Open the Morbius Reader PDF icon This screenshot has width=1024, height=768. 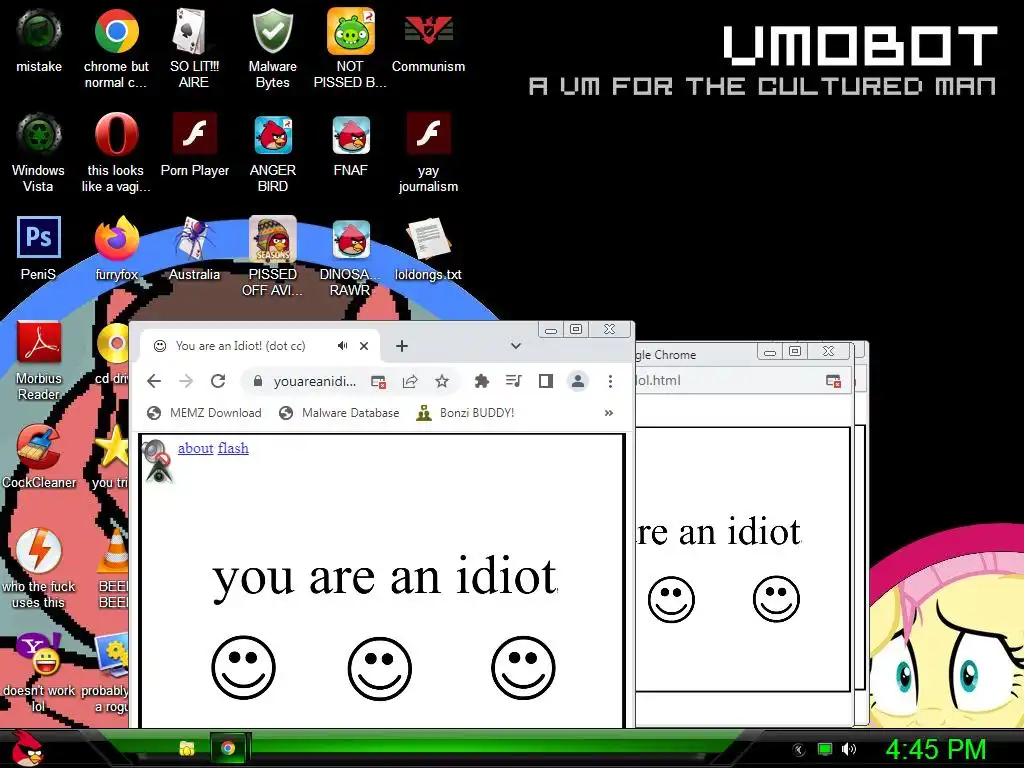tap(39, 360)
